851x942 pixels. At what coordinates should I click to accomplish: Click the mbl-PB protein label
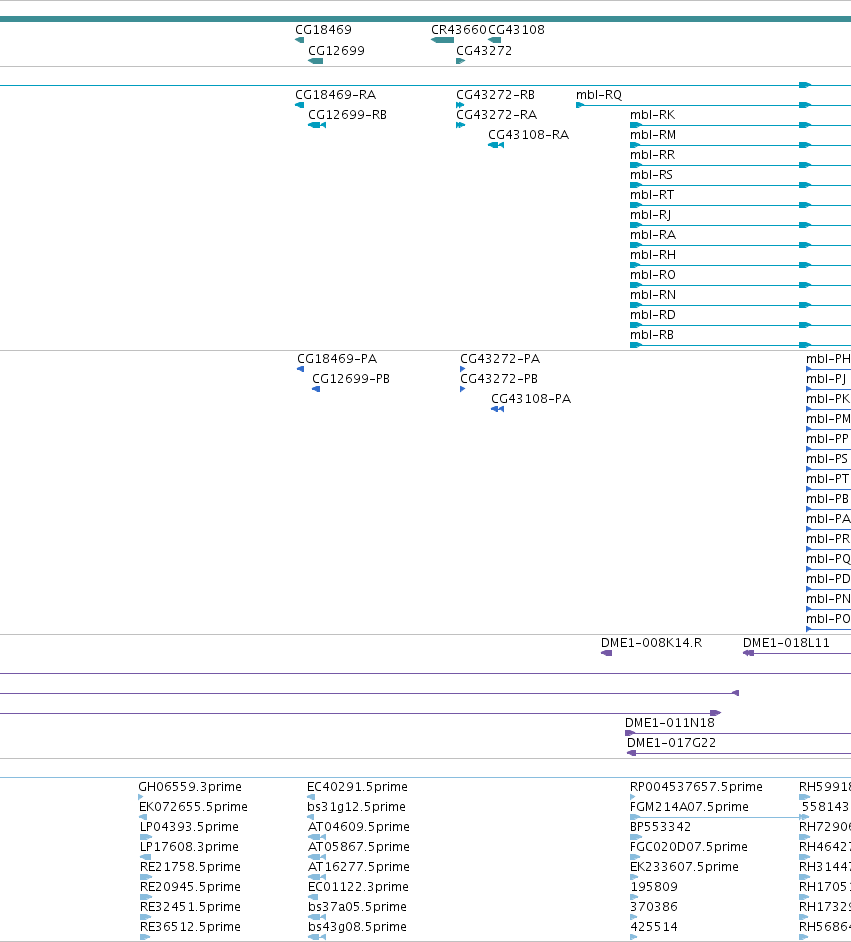828,499
